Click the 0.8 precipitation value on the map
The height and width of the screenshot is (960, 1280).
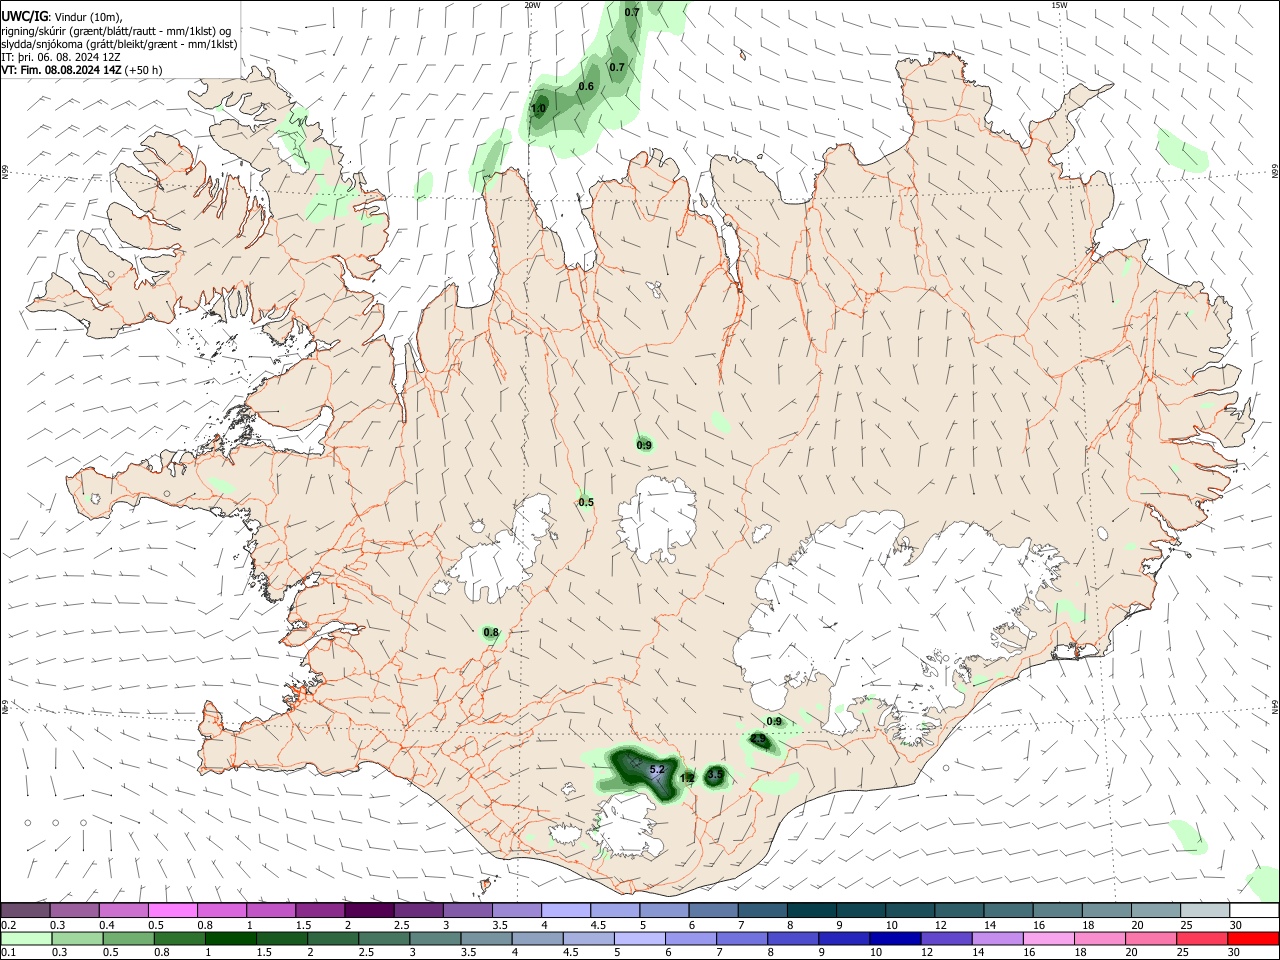[491, 632]
